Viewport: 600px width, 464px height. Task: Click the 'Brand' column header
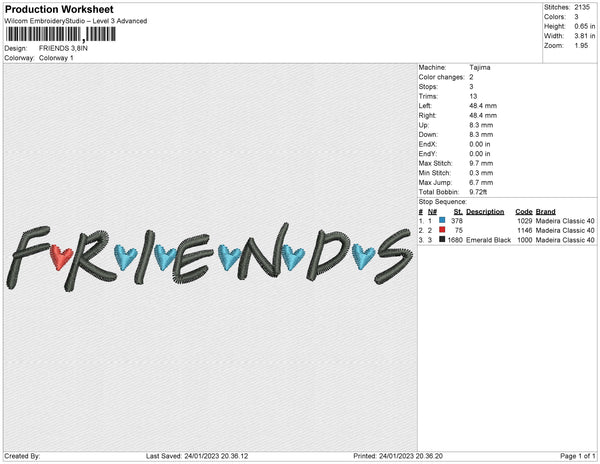(545, 212)
